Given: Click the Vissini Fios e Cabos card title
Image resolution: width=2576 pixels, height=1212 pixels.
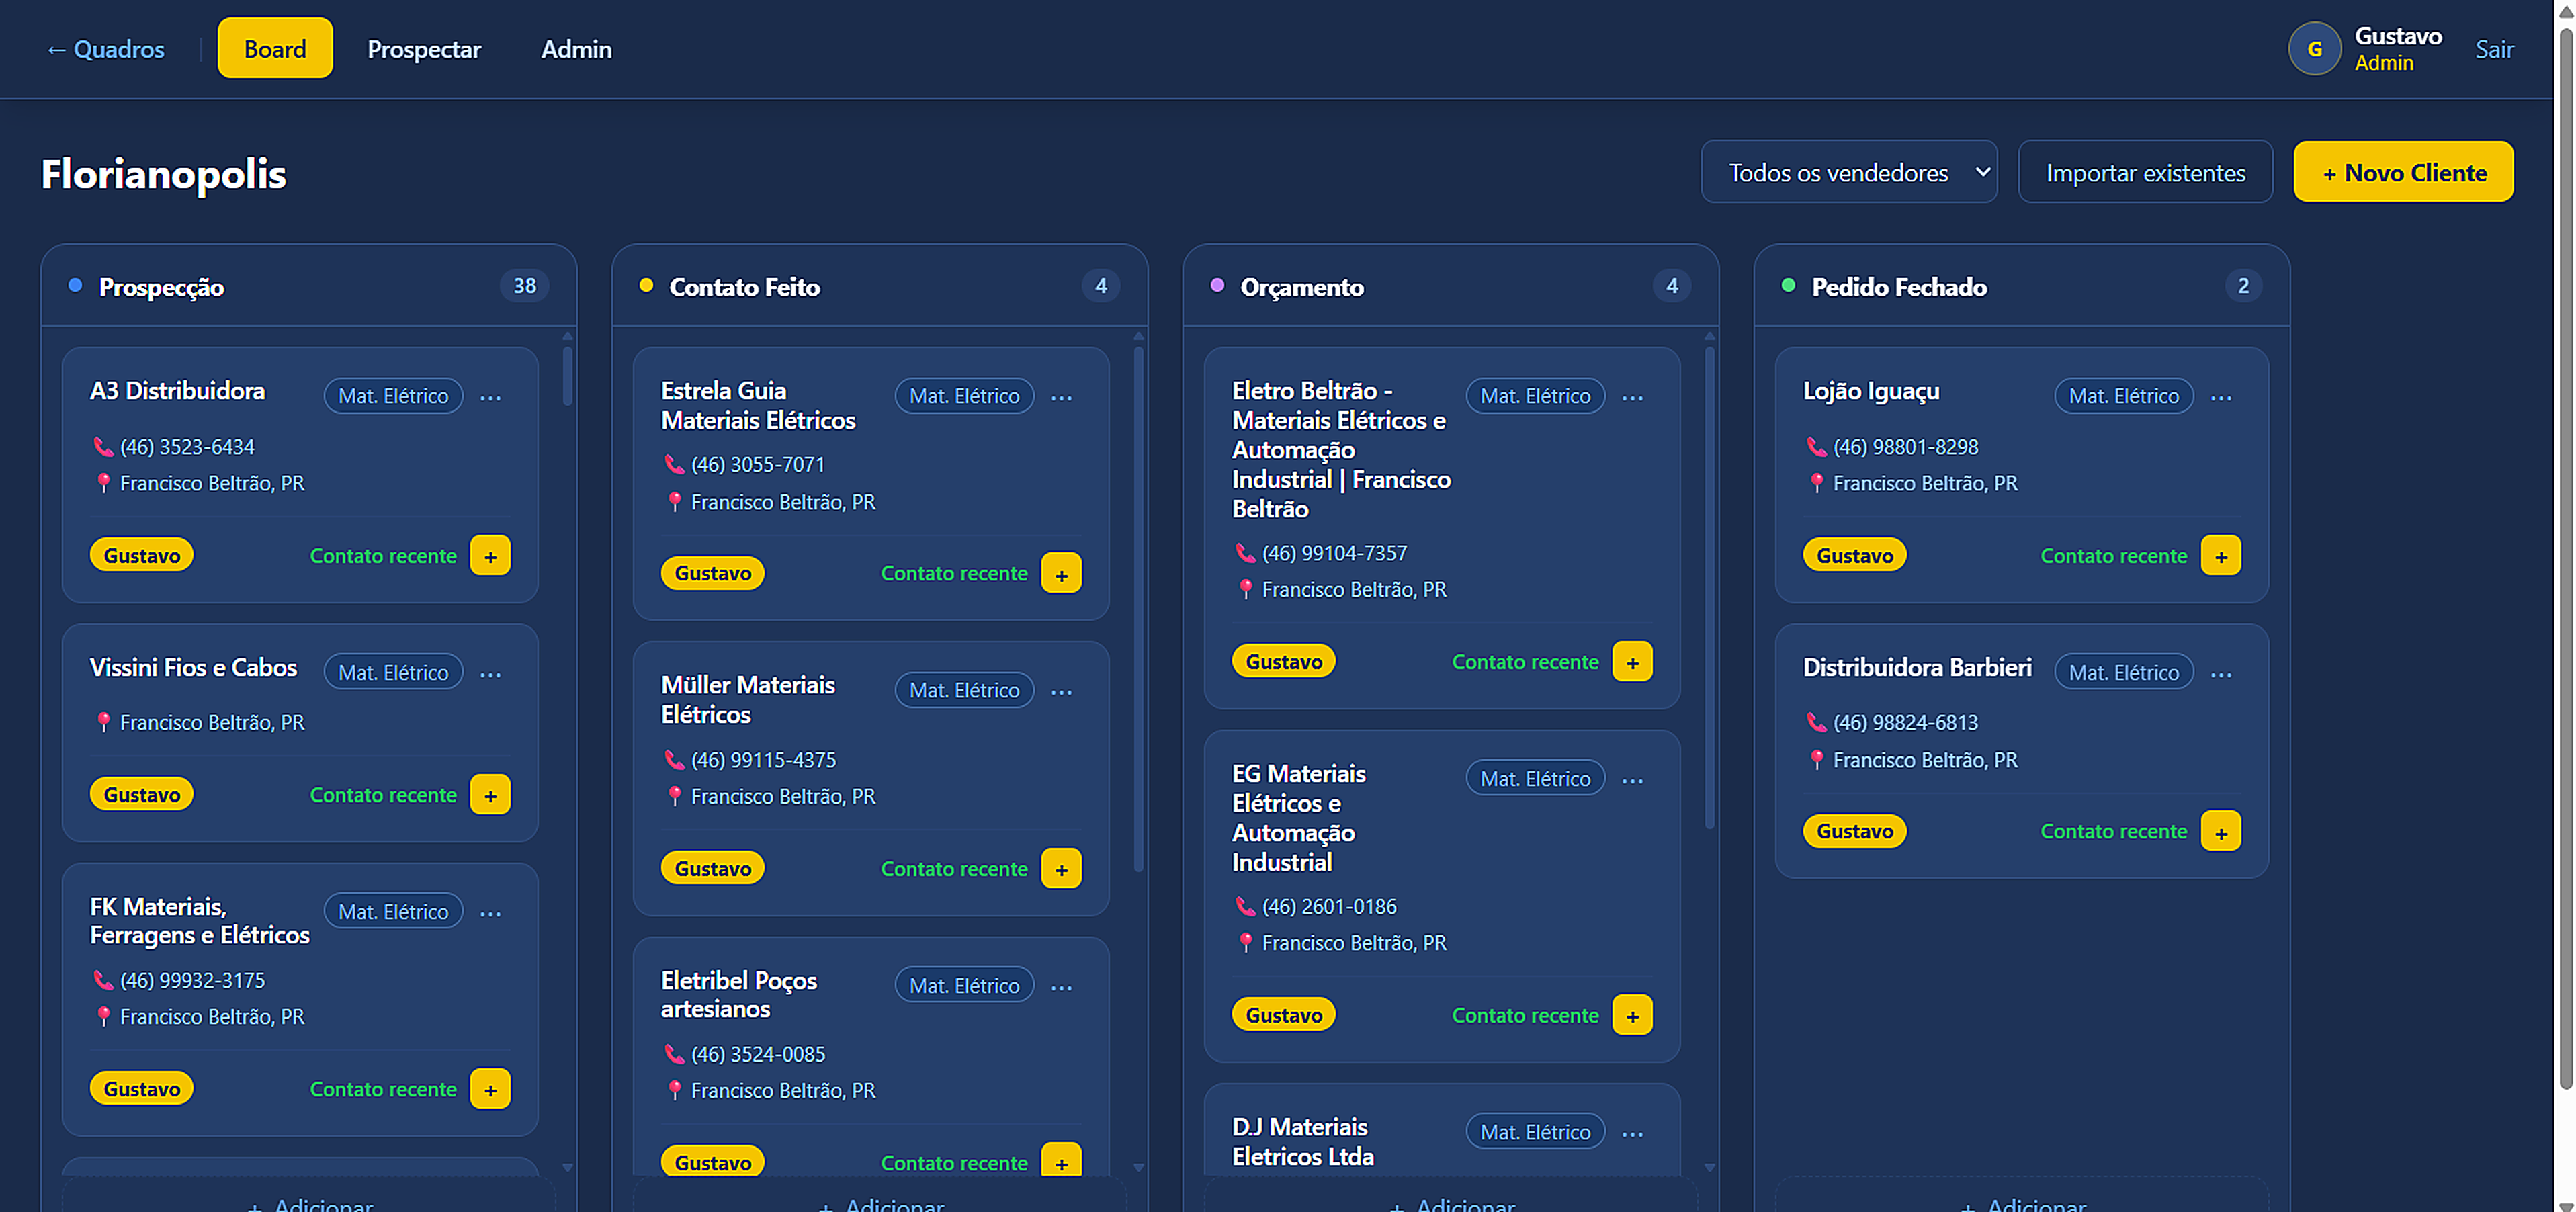Looking at the screenshot, I should (x=193, y=667).
